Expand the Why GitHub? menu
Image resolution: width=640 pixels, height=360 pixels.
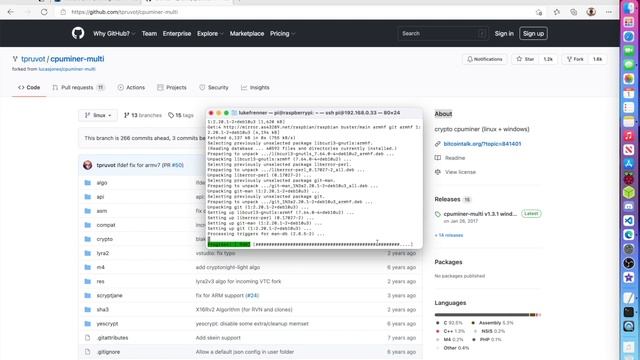coord(114,33)
